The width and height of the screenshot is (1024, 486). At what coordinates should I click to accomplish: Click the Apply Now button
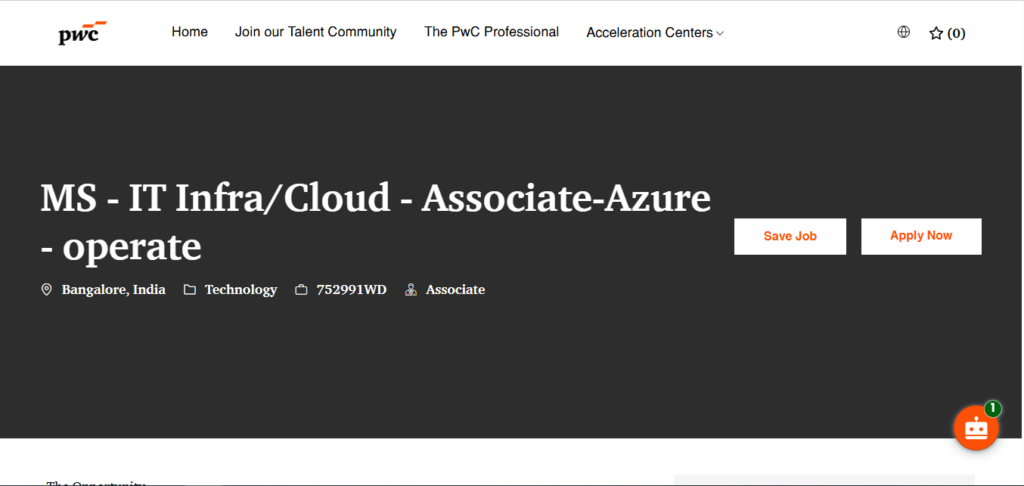[921, 236]
